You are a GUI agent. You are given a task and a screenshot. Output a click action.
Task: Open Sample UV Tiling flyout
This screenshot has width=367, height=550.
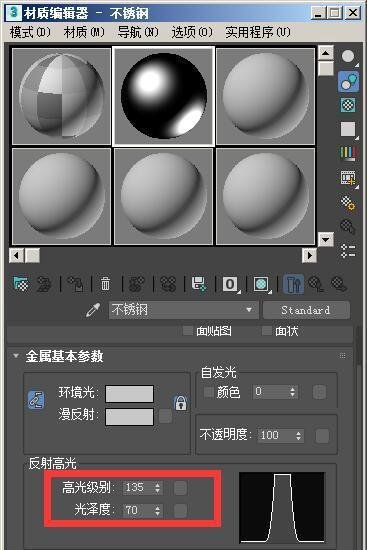[348, 129]
